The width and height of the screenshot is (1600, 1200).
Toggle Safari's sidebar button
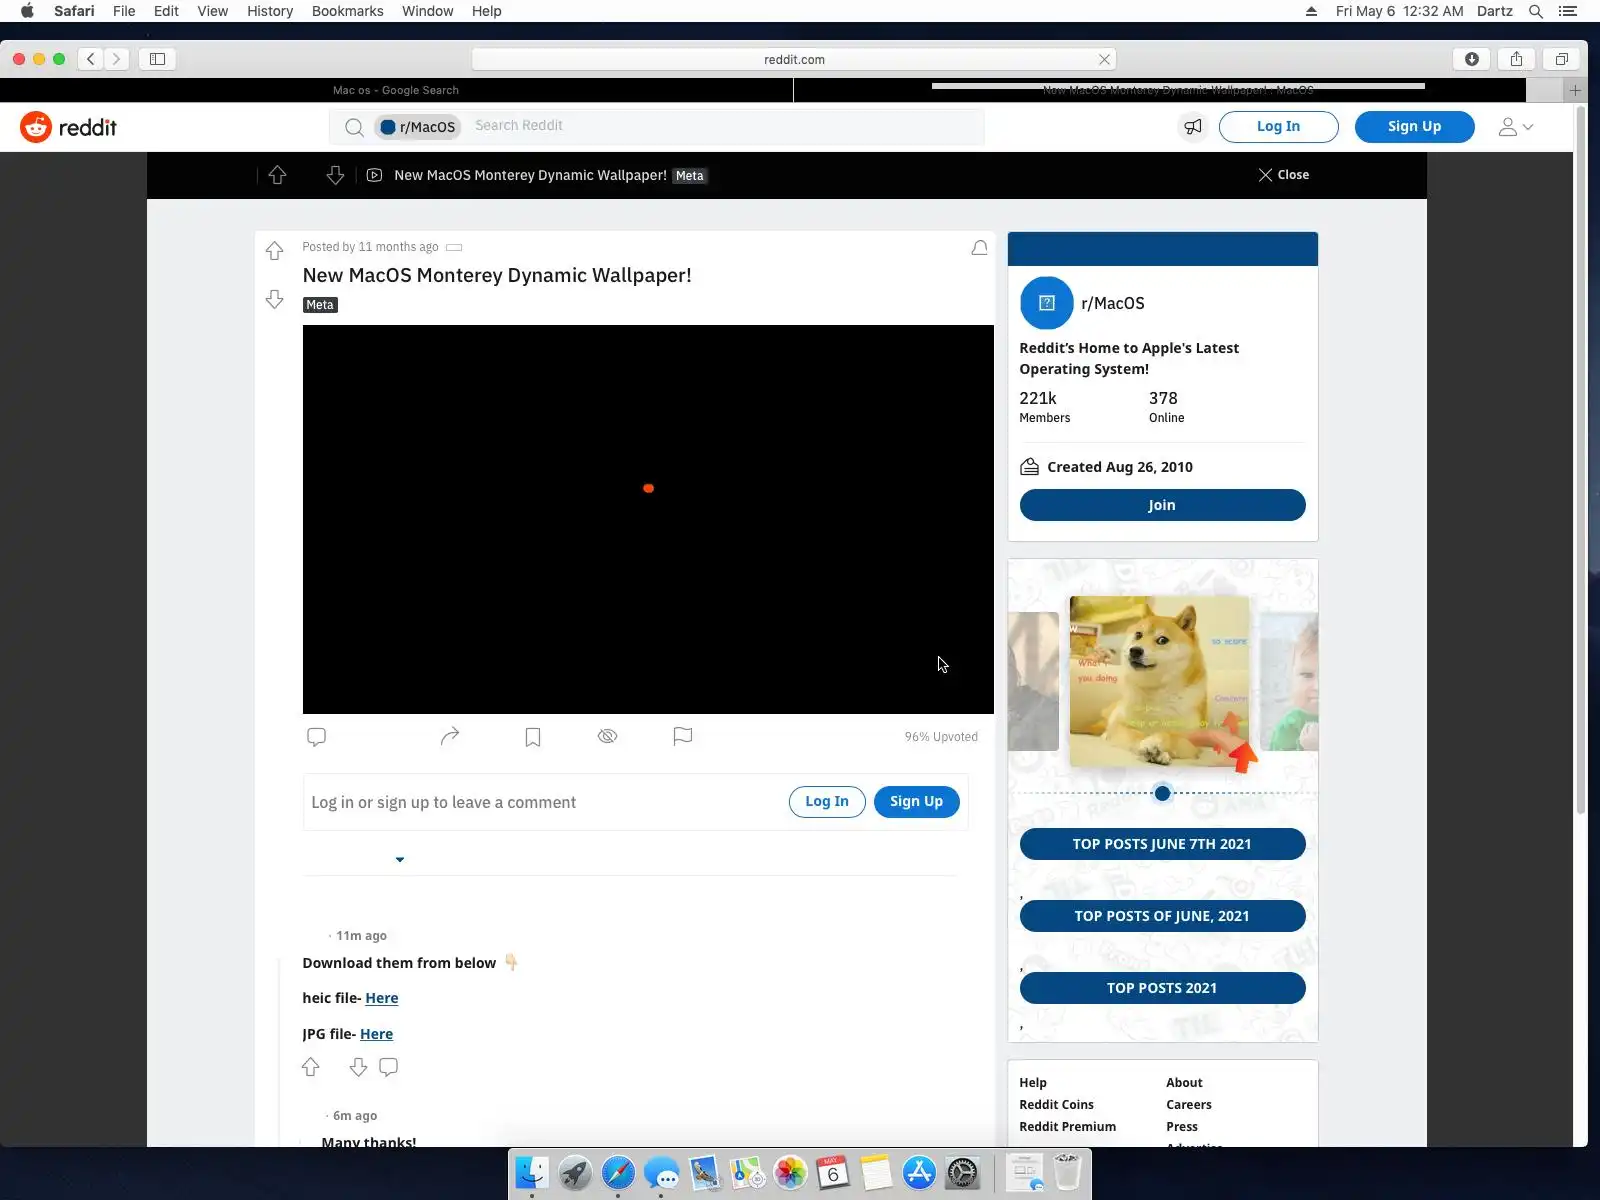click(158, 59)
